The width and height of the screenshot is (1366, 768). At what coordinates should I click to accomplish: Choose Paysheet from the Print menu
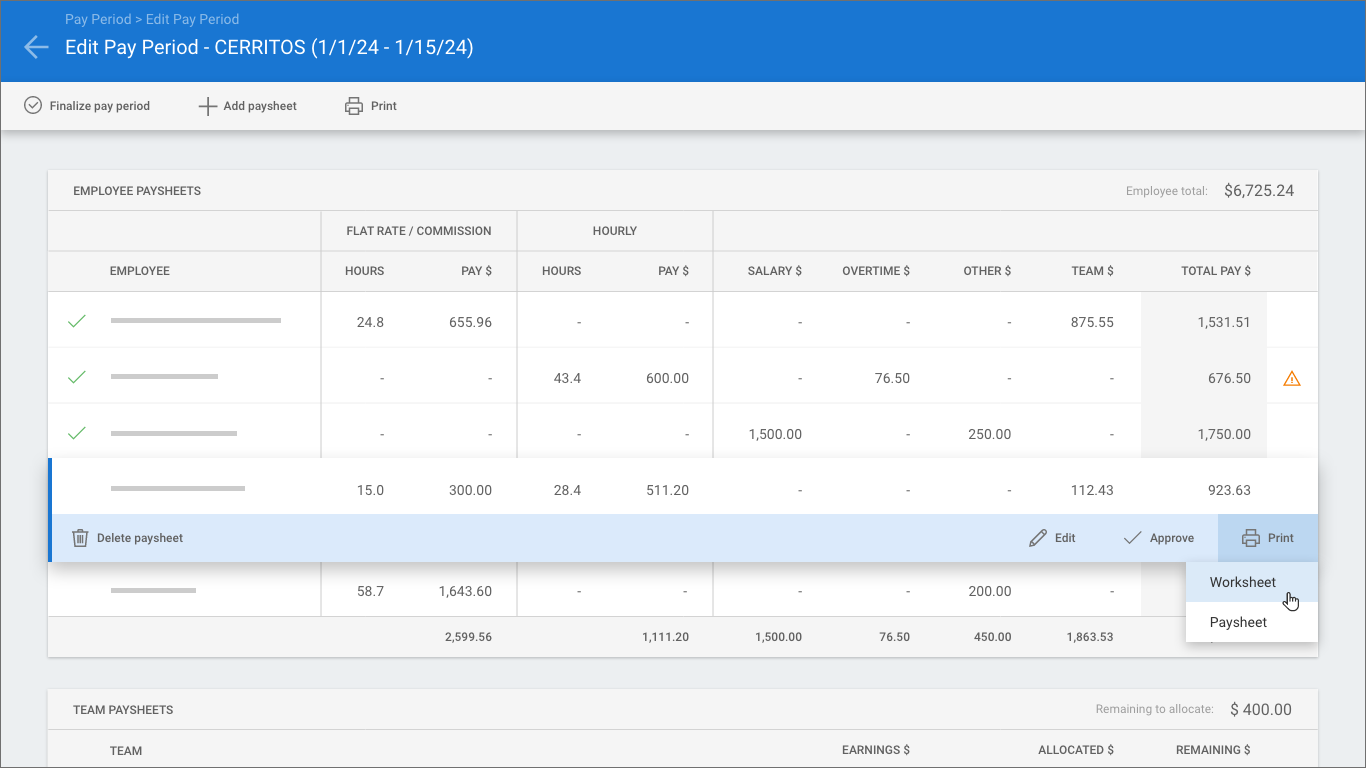[1252, 622]
